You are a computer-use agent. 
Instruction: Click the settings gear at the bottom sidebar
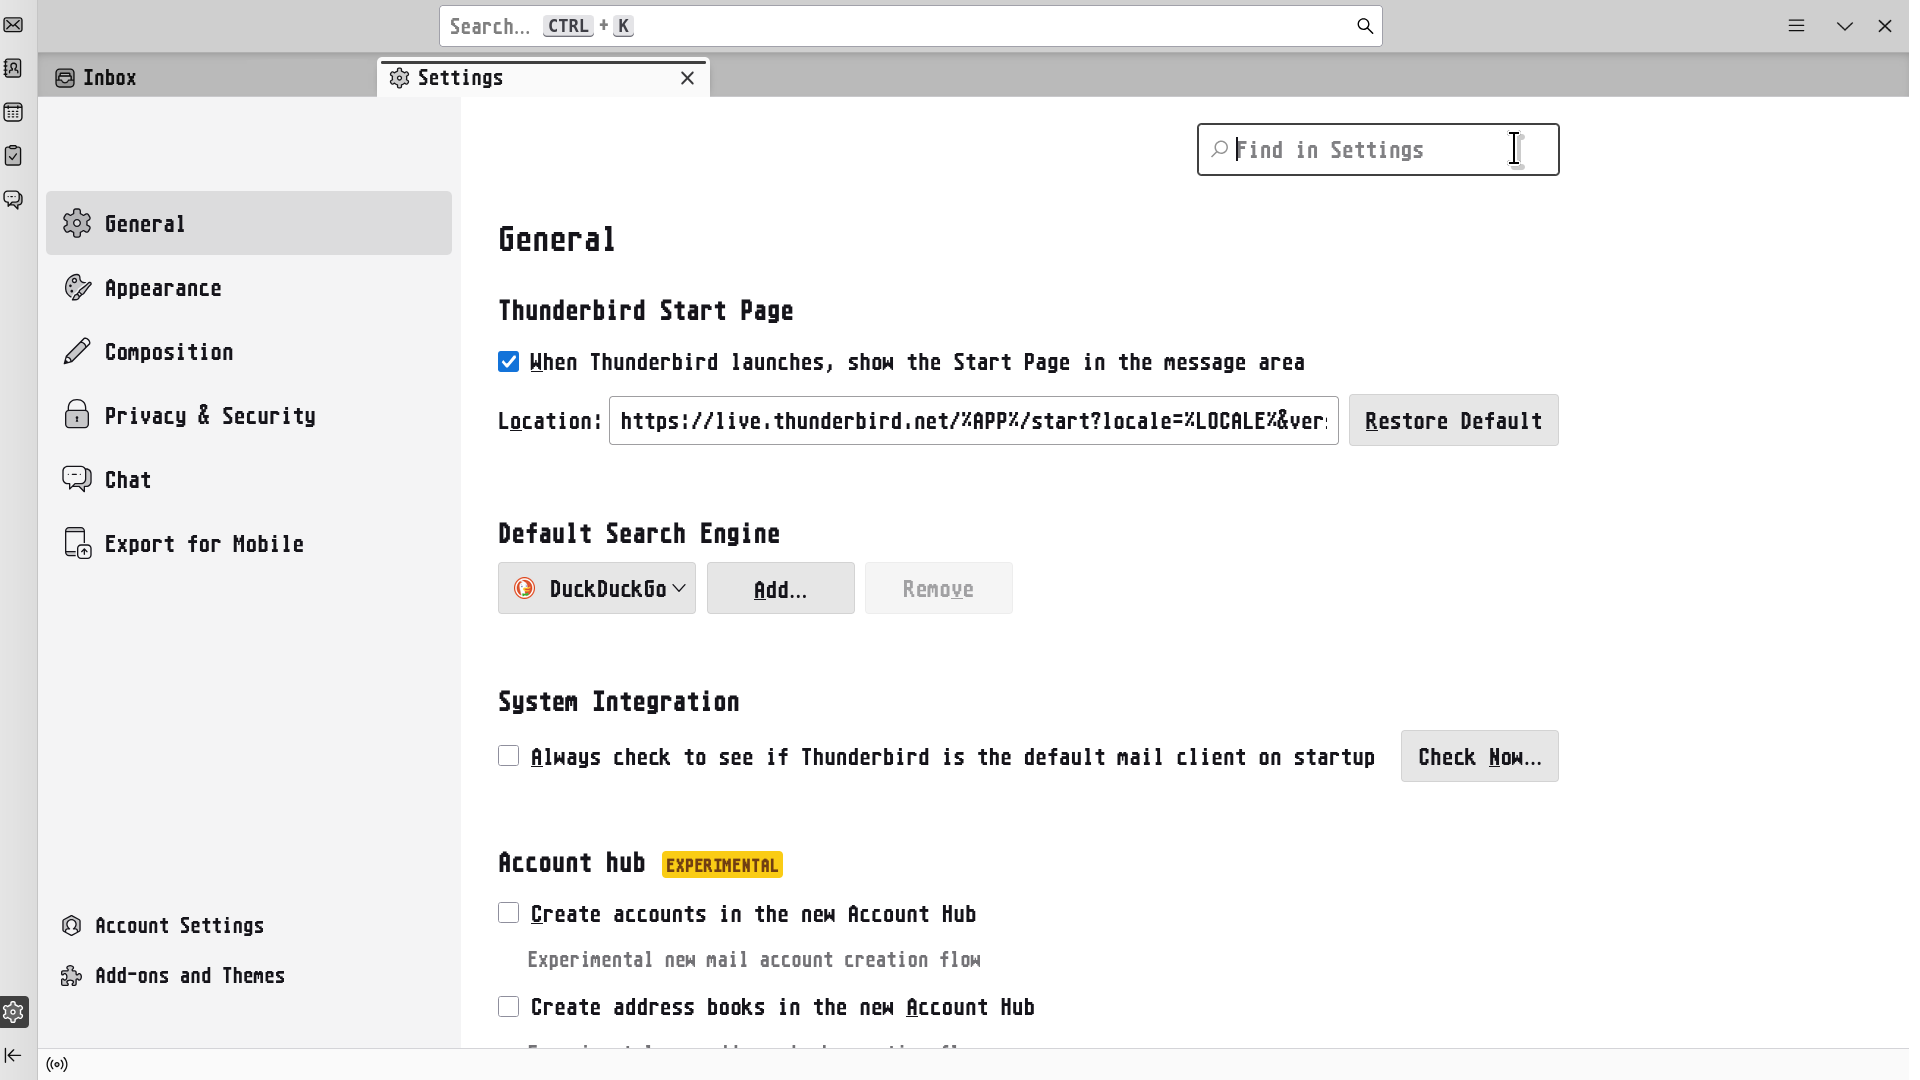pos(14,1012)
